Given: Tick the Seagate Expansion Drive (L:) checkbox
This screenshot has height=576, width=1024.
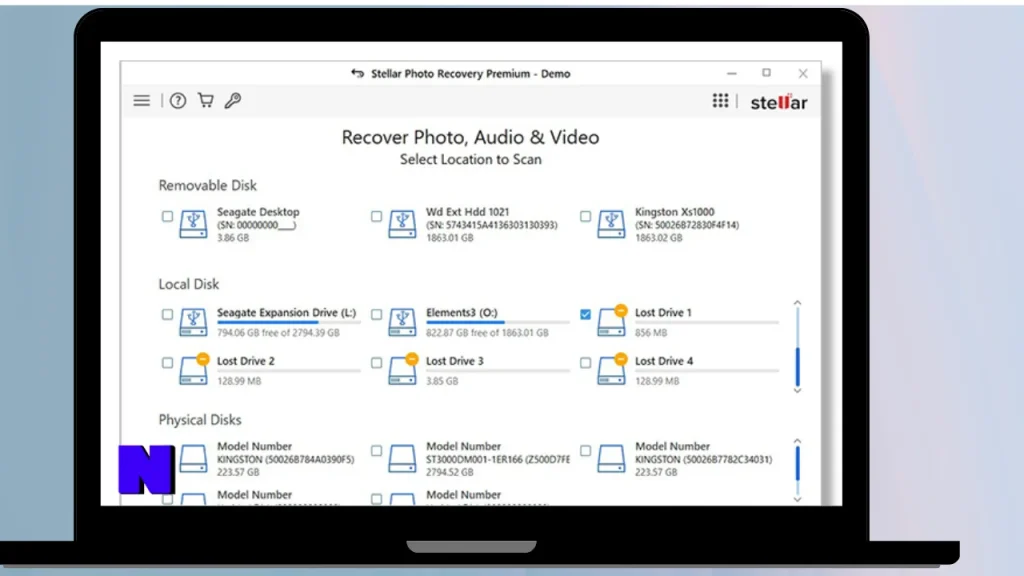Looking at the screenshot, I should pos(167,314).
